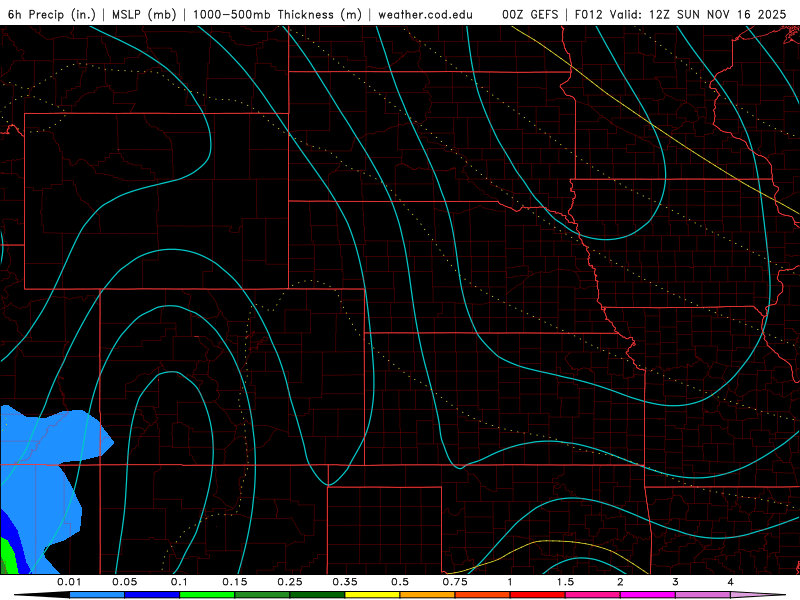Click "Valid: 12Z SUN NOV 16 2025" text
Image resolution: width=800 pixels, height=600 pixels.
click(698, 14)
